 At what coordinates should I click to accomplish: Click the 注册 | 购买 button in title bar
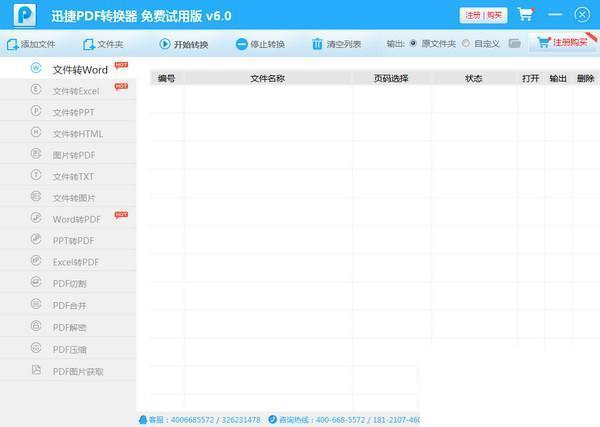(483, 15)
